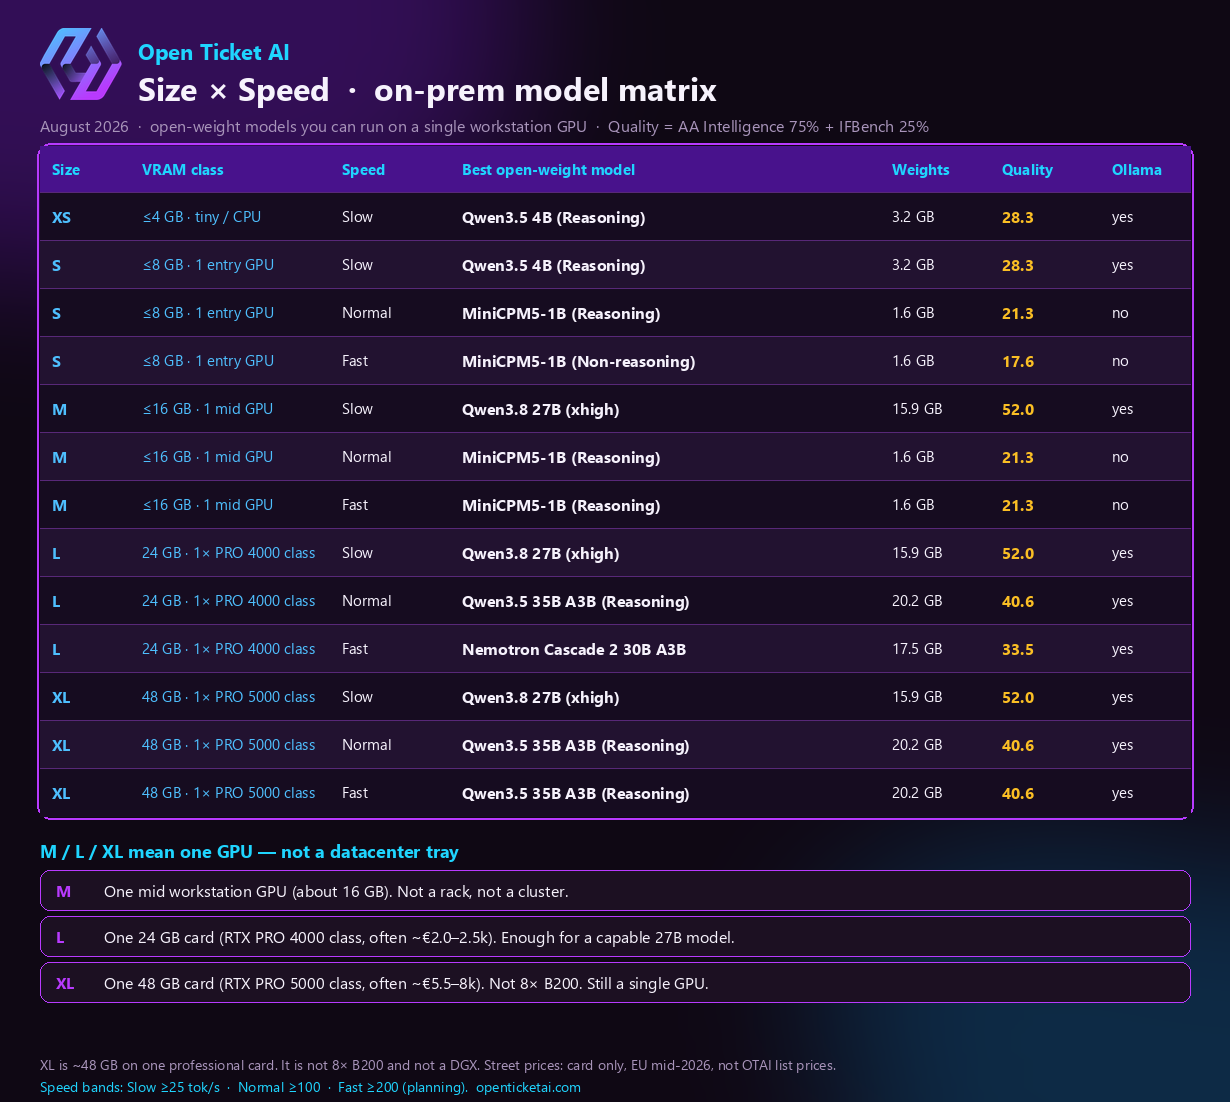
Task: Select the 'Size' column header
Action: (x=66, y=170)
